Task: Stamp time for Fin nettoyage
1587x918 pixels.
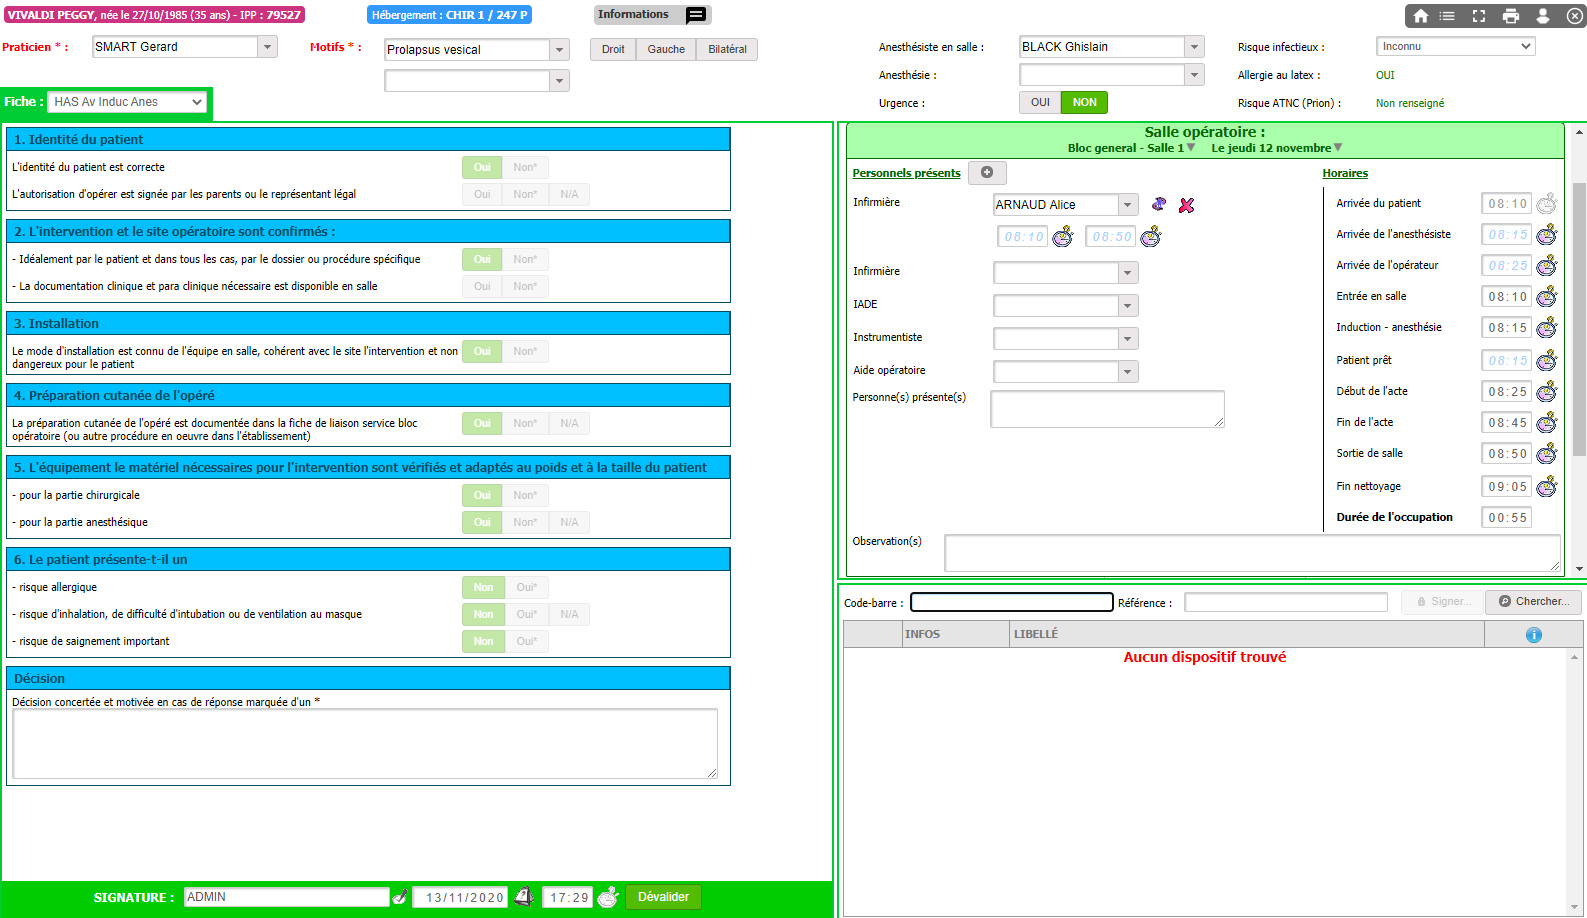Action: coord(1547,486)
